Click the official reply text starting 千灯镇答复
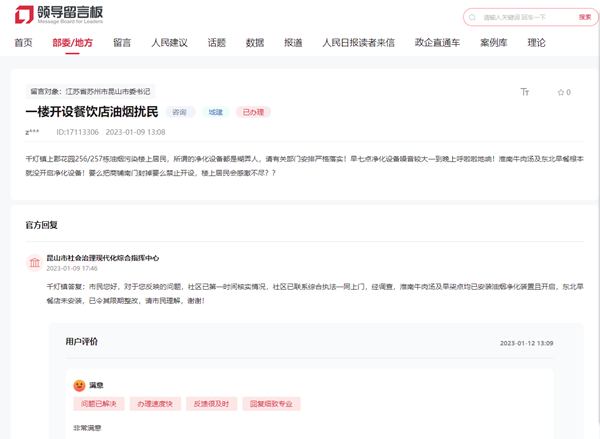This screenshot has height=439, width=600. (x=315, y=294)
